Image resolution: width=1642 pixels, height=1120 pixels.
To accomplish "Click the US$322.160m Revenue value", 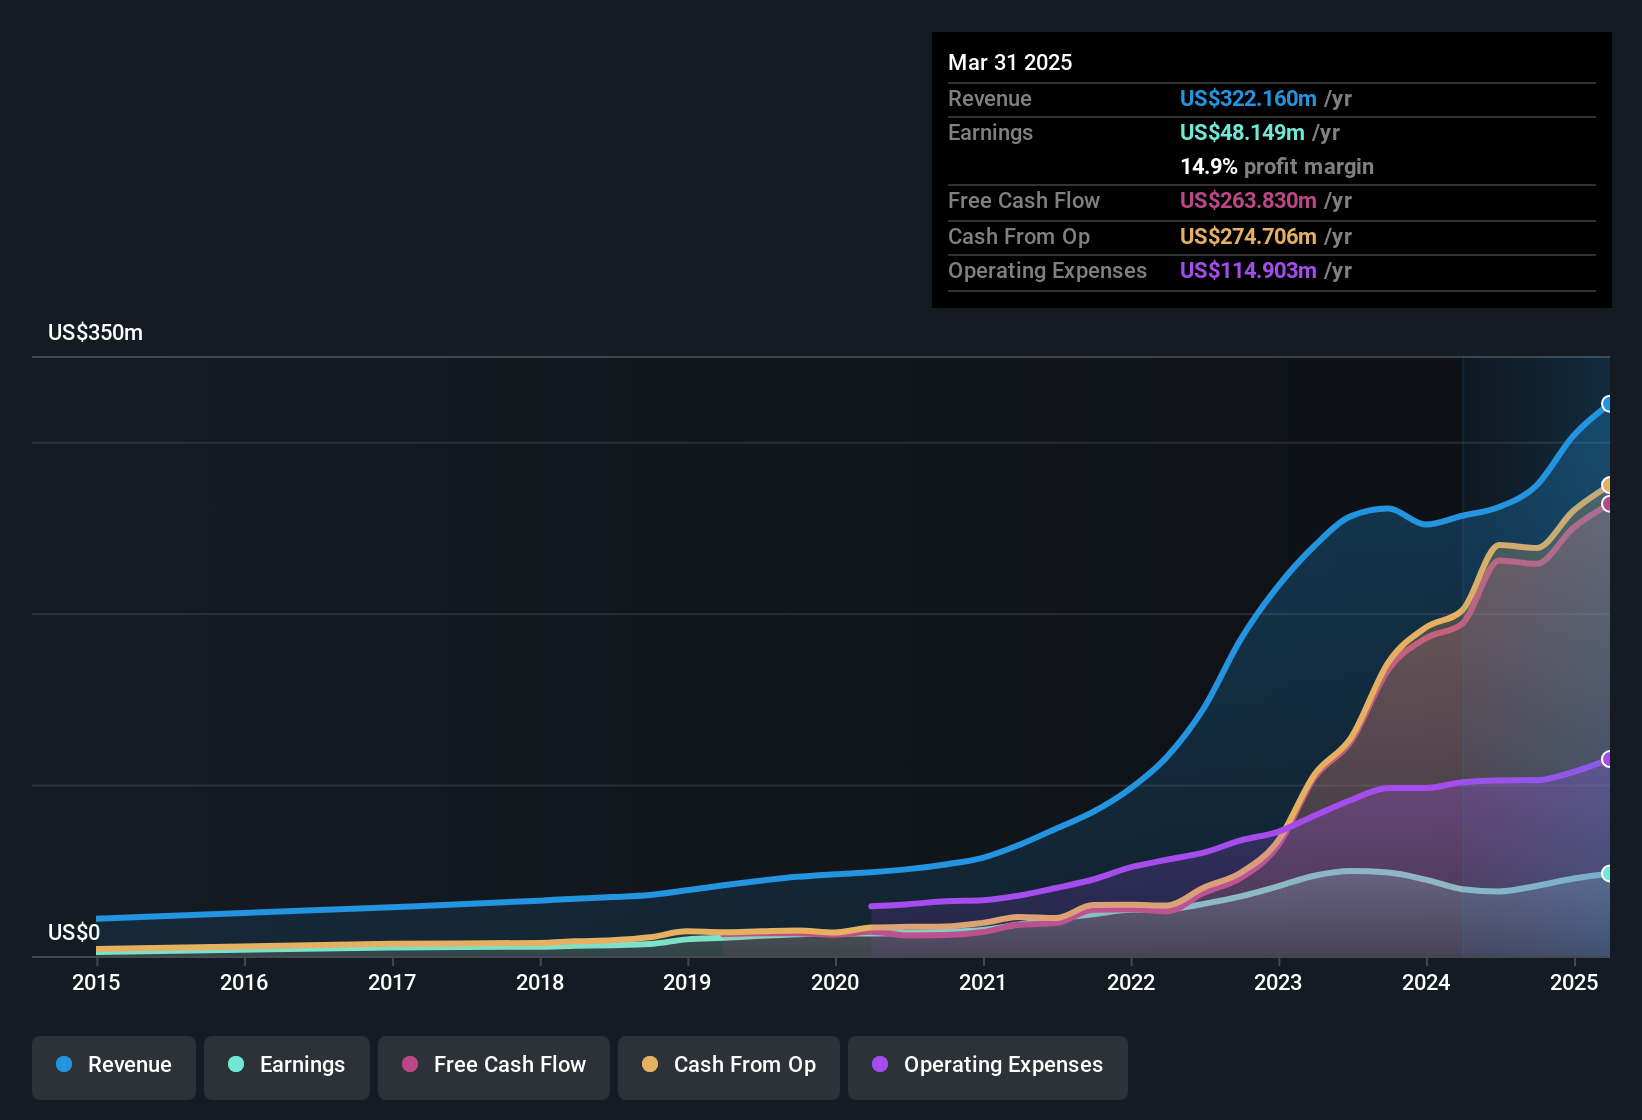I will 1247,98.
